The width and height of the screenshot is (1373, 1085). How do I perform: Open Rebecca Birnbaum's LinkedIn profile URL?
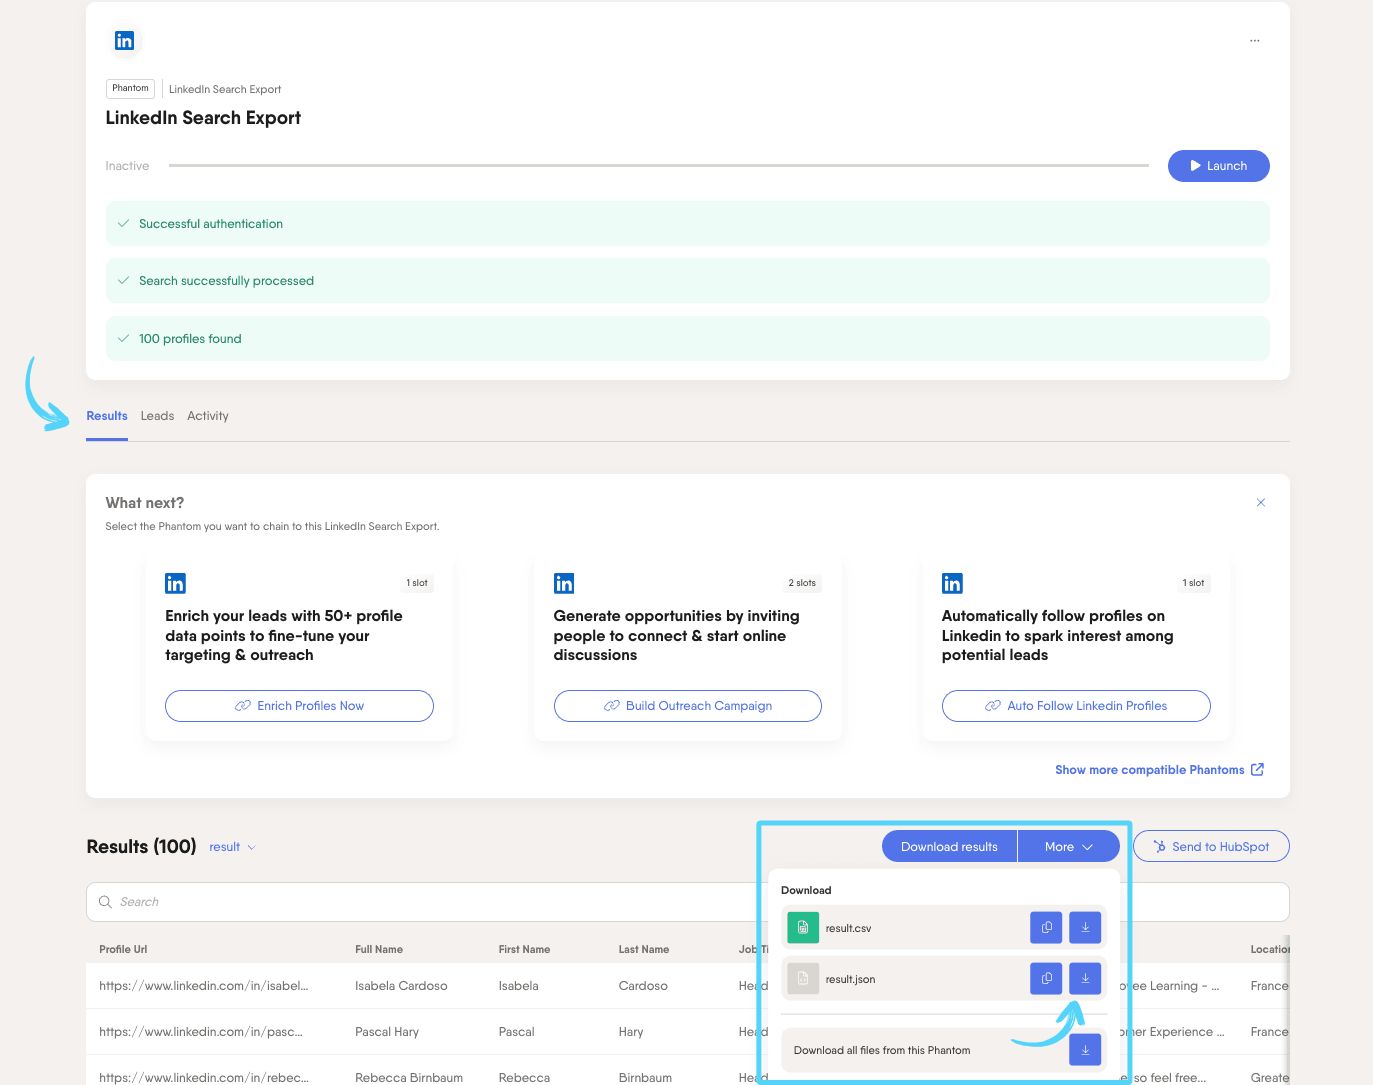[204, 1077]
